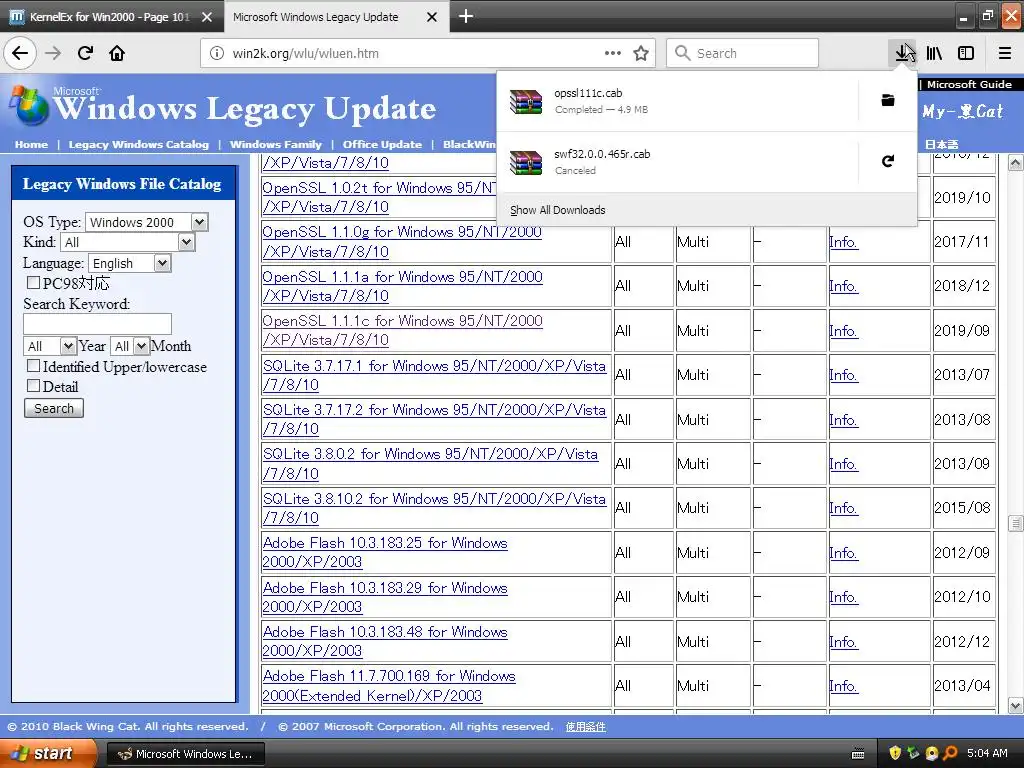Image resolution: width=1024 pixels, height=768 pixels.
Task: Open the Windows Family navigation item
Action: pos(276,144)
